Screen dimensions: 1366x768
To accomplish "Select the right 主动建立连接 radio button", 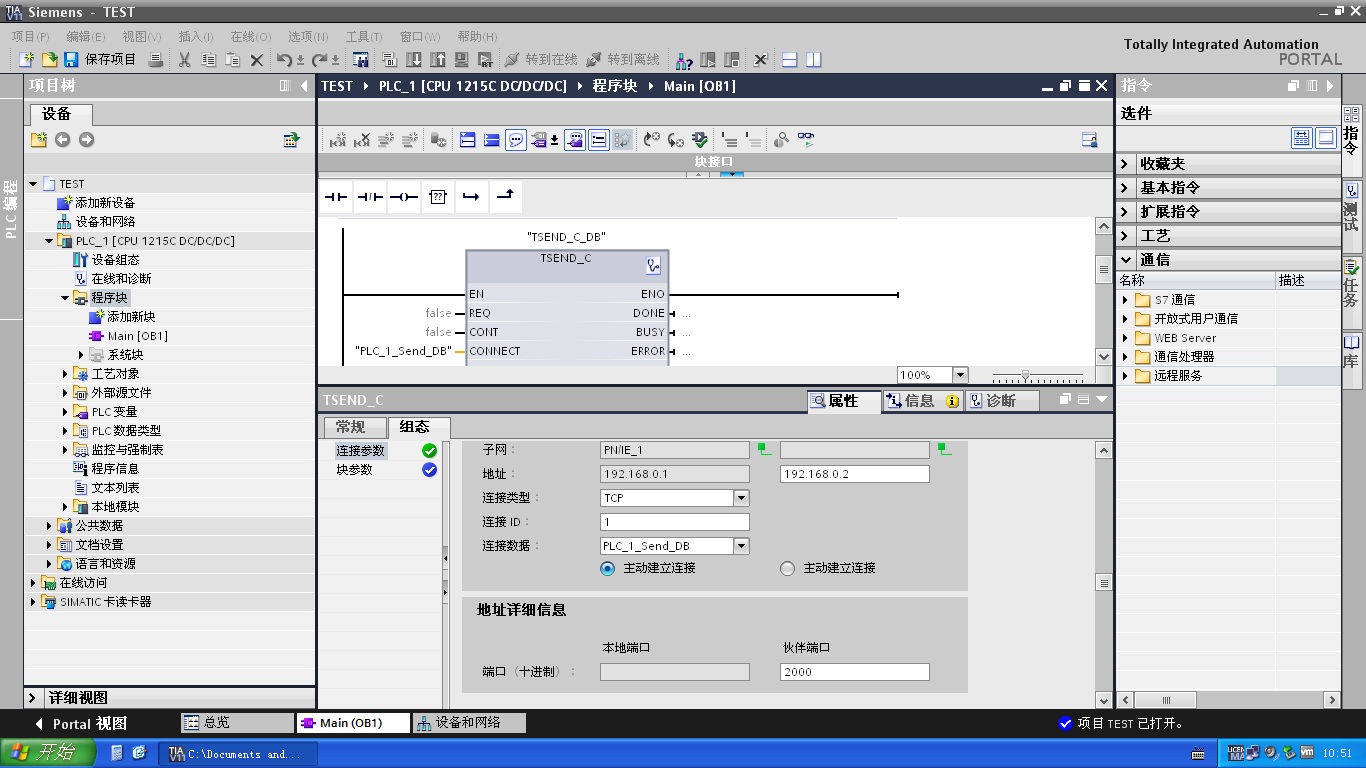I will [x=787, y=568].
